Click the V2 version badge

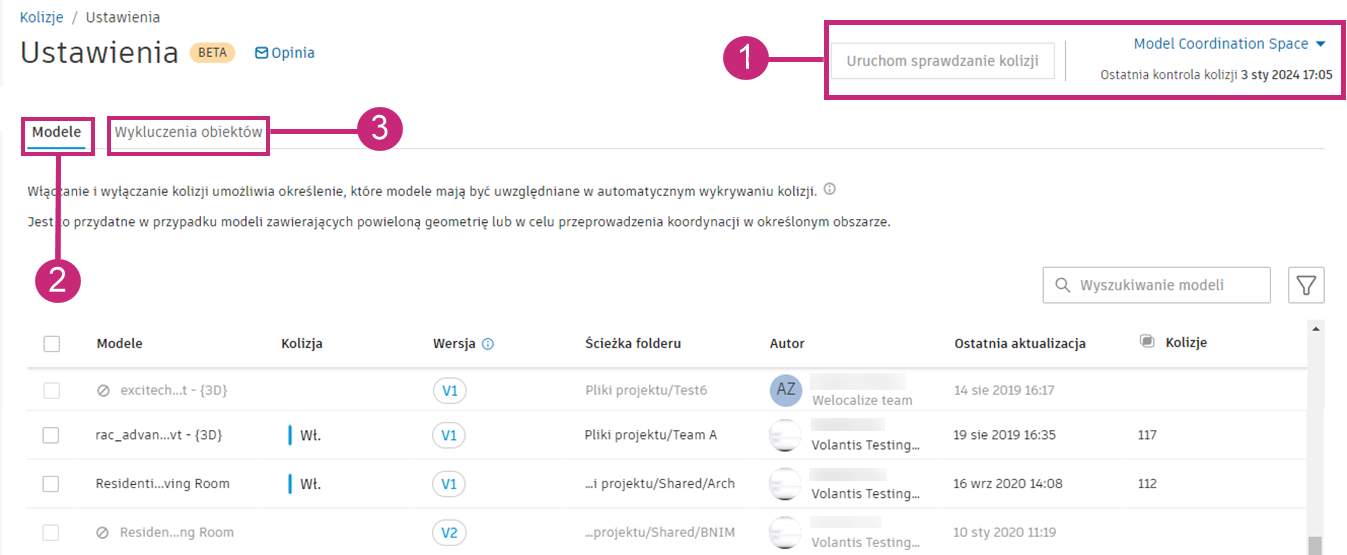[x=450, y=532]
